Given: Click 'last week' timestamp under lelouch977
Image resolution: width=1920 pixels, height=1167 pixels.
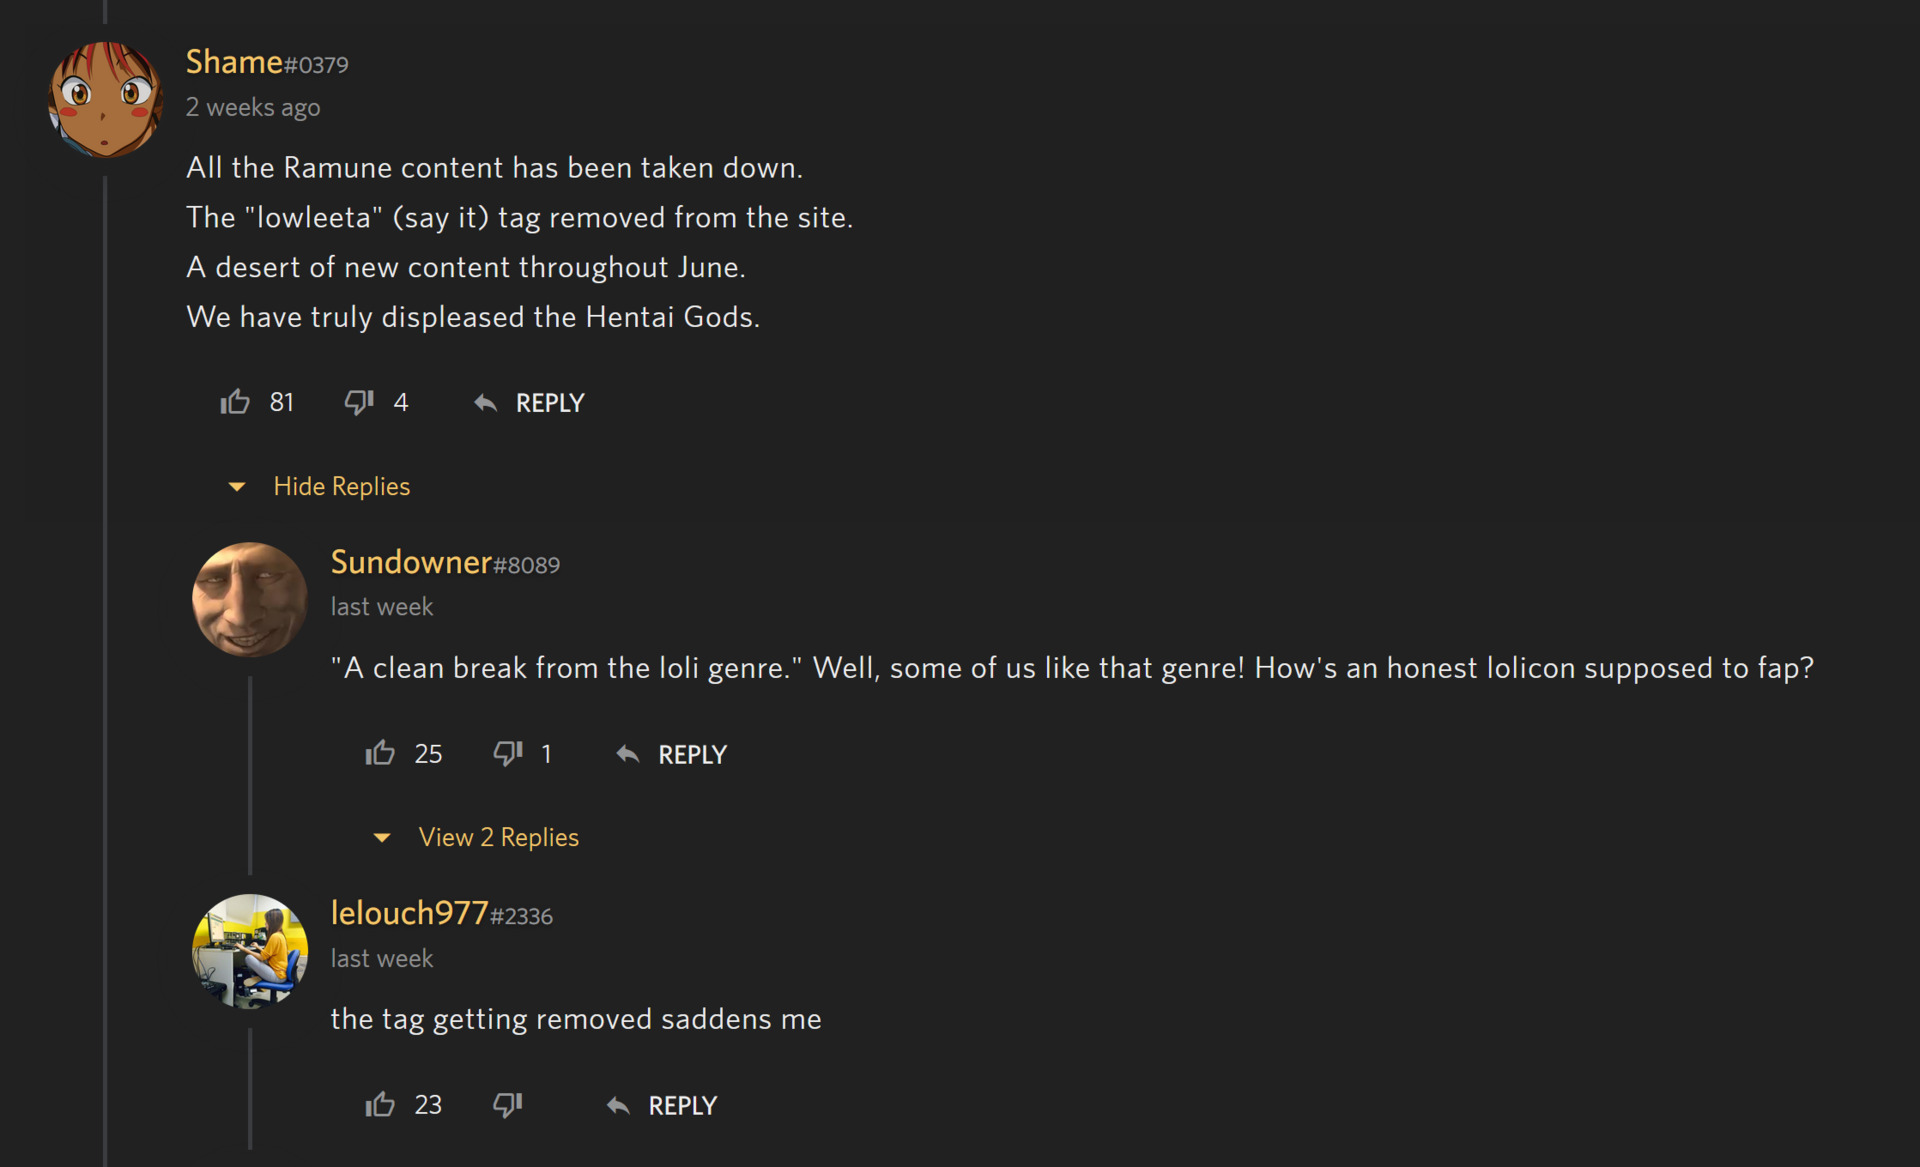Looking at the screenshot, I should [x=382, y=958].
